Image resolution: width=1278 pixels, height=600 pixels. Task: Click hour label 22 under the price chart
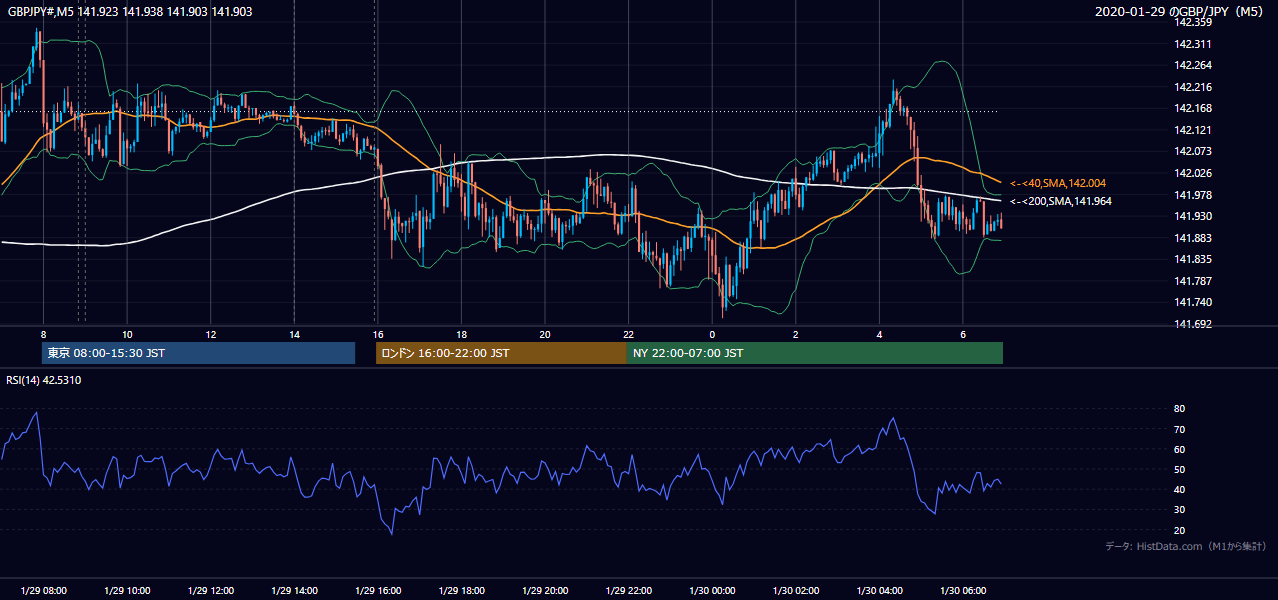point(628,334)
